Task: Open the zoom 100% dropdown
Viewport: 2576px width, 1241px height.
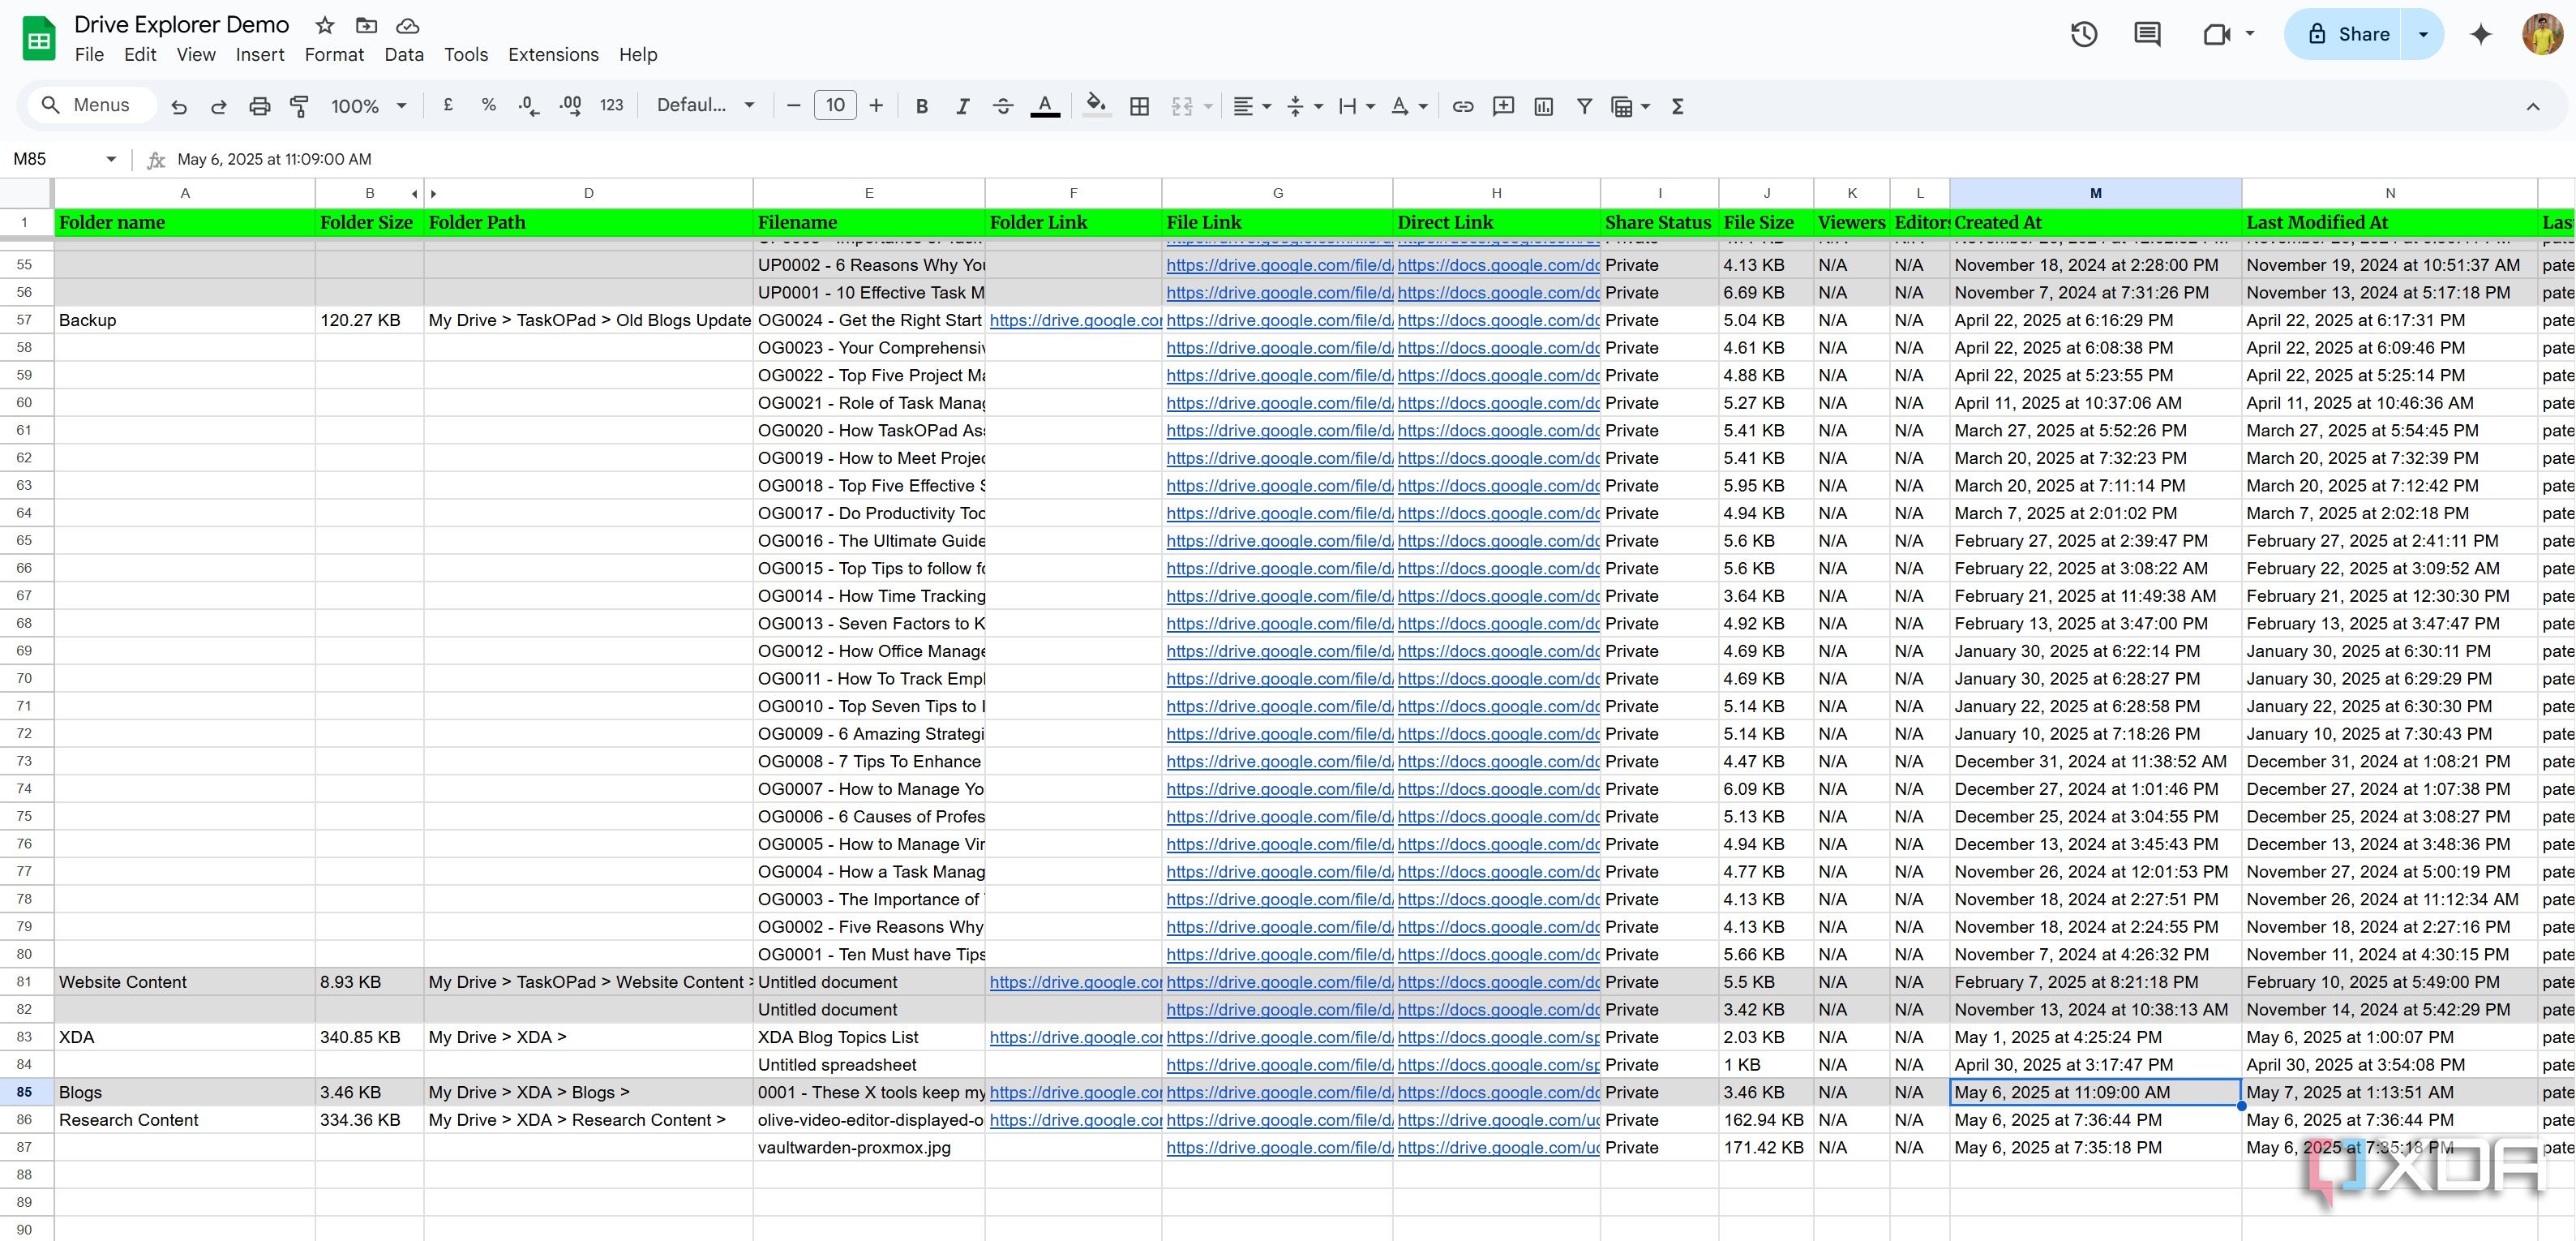Action: (369, 106)
